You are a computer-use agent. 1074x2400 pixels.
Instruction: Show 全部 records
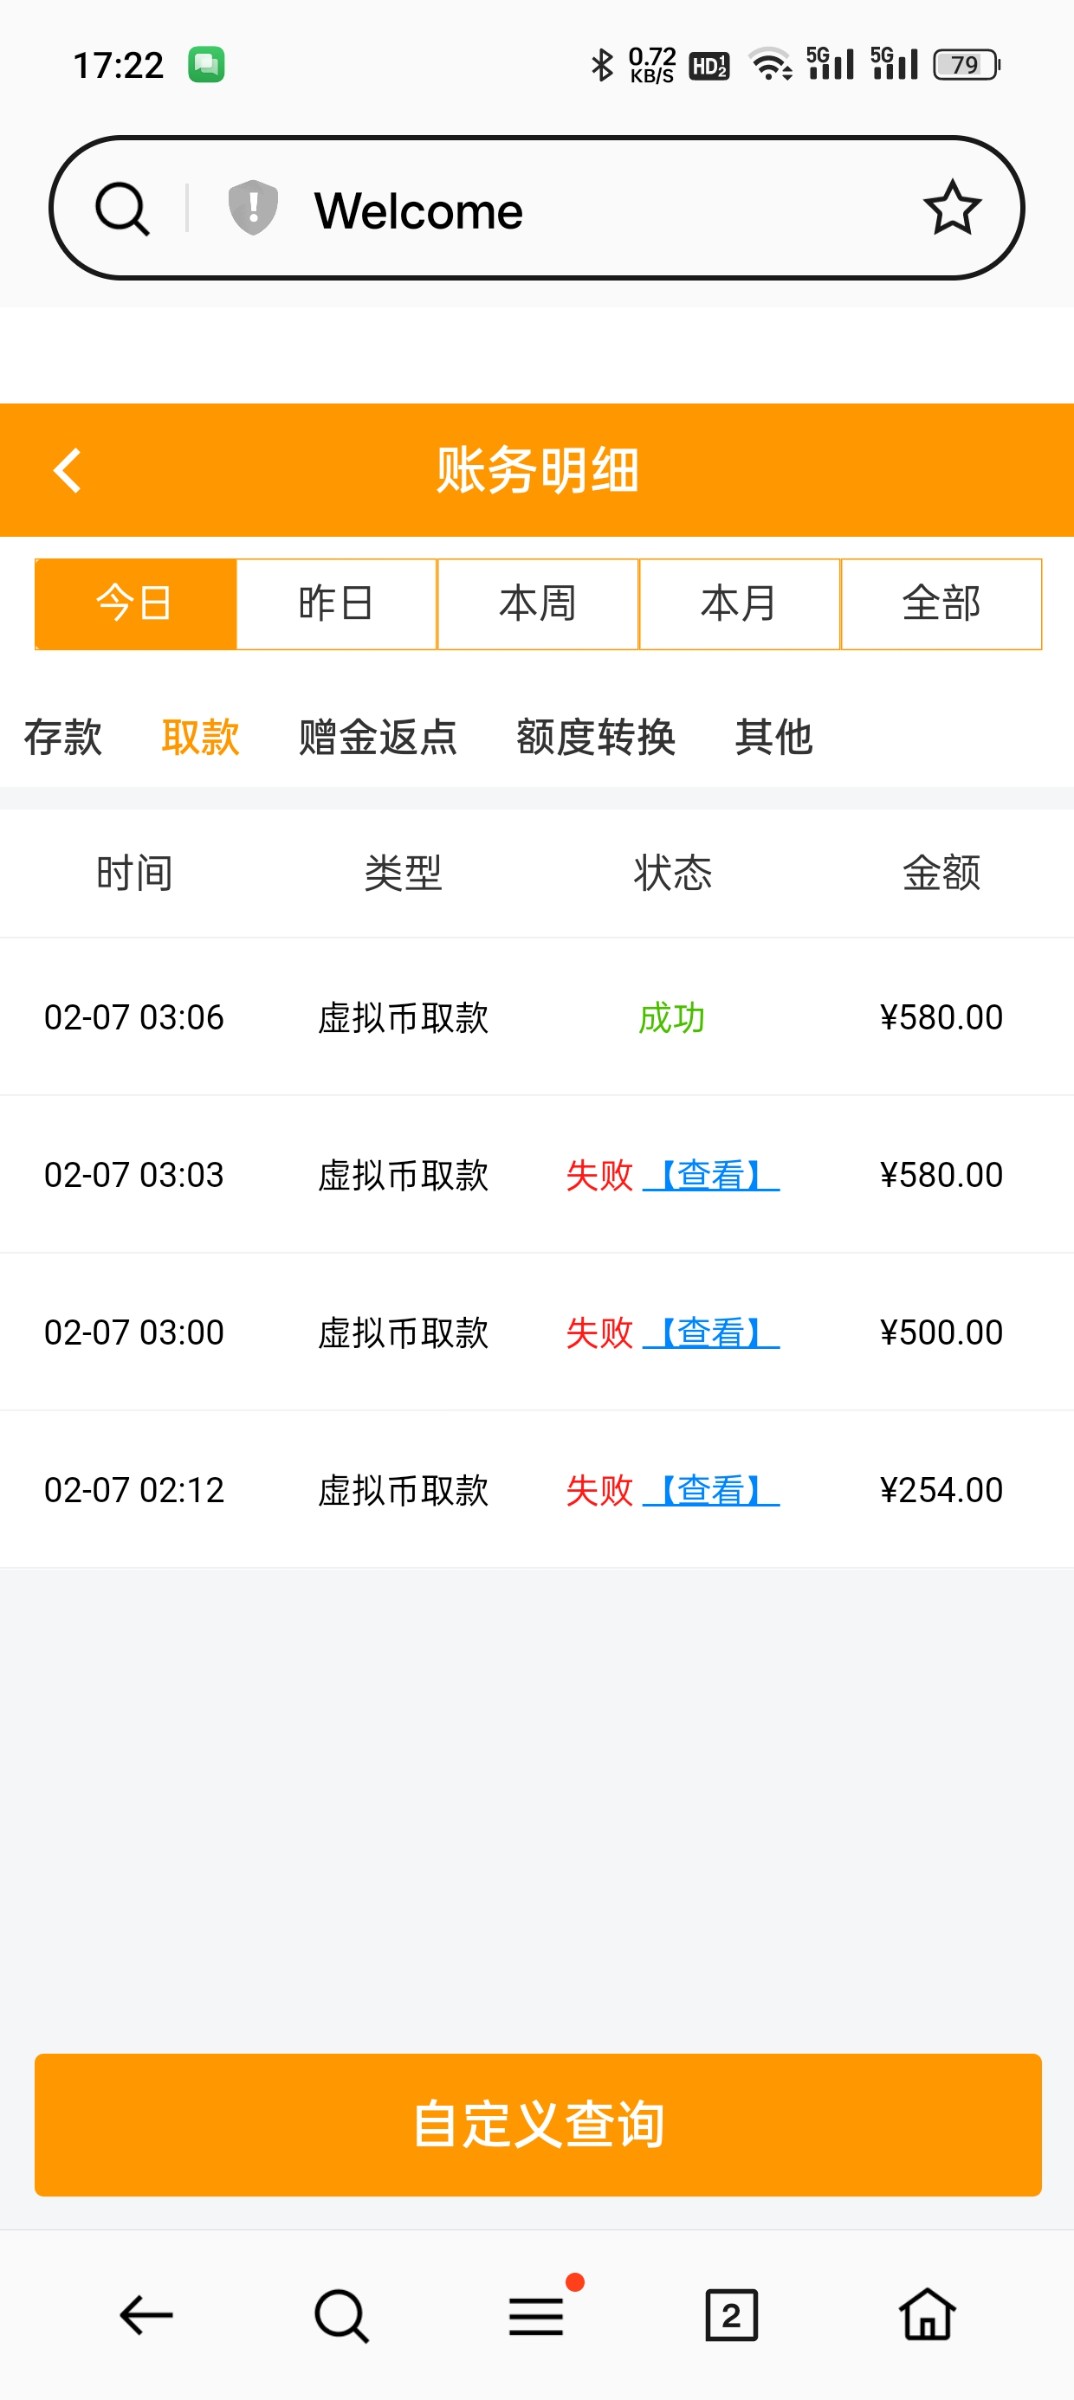941,604
